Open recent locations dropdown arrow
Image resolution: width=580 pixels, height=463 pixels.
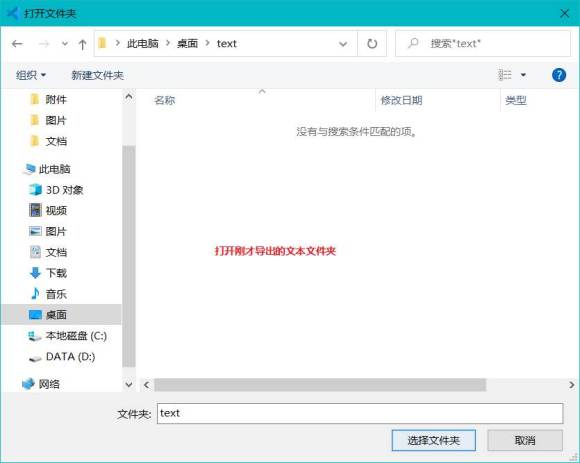65,44
